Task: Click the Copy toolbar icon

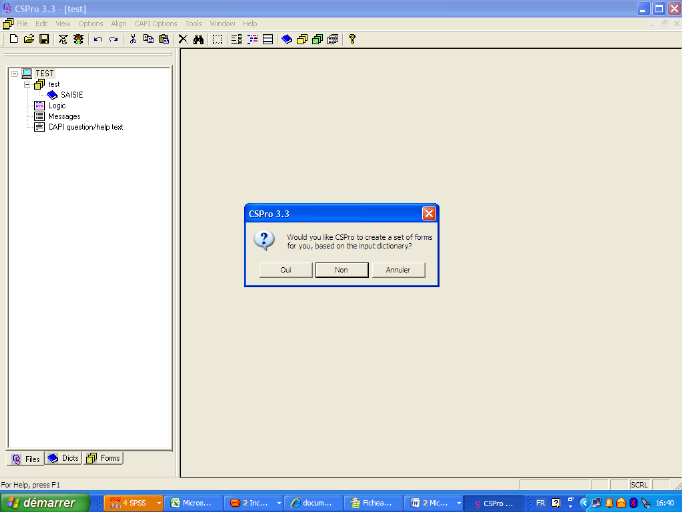Action: pyautogui.click(x=148, y=39)
